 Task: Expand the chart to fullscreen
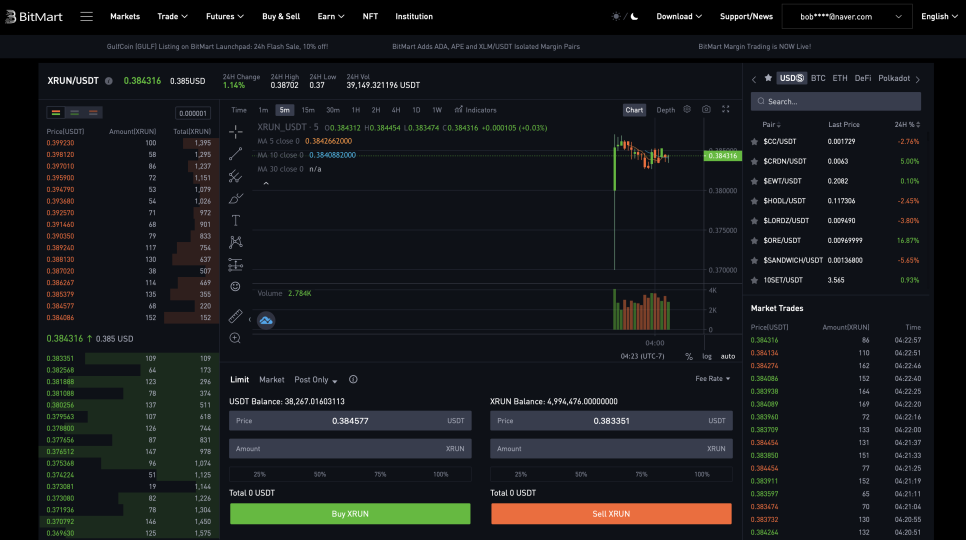coord(726,110)
